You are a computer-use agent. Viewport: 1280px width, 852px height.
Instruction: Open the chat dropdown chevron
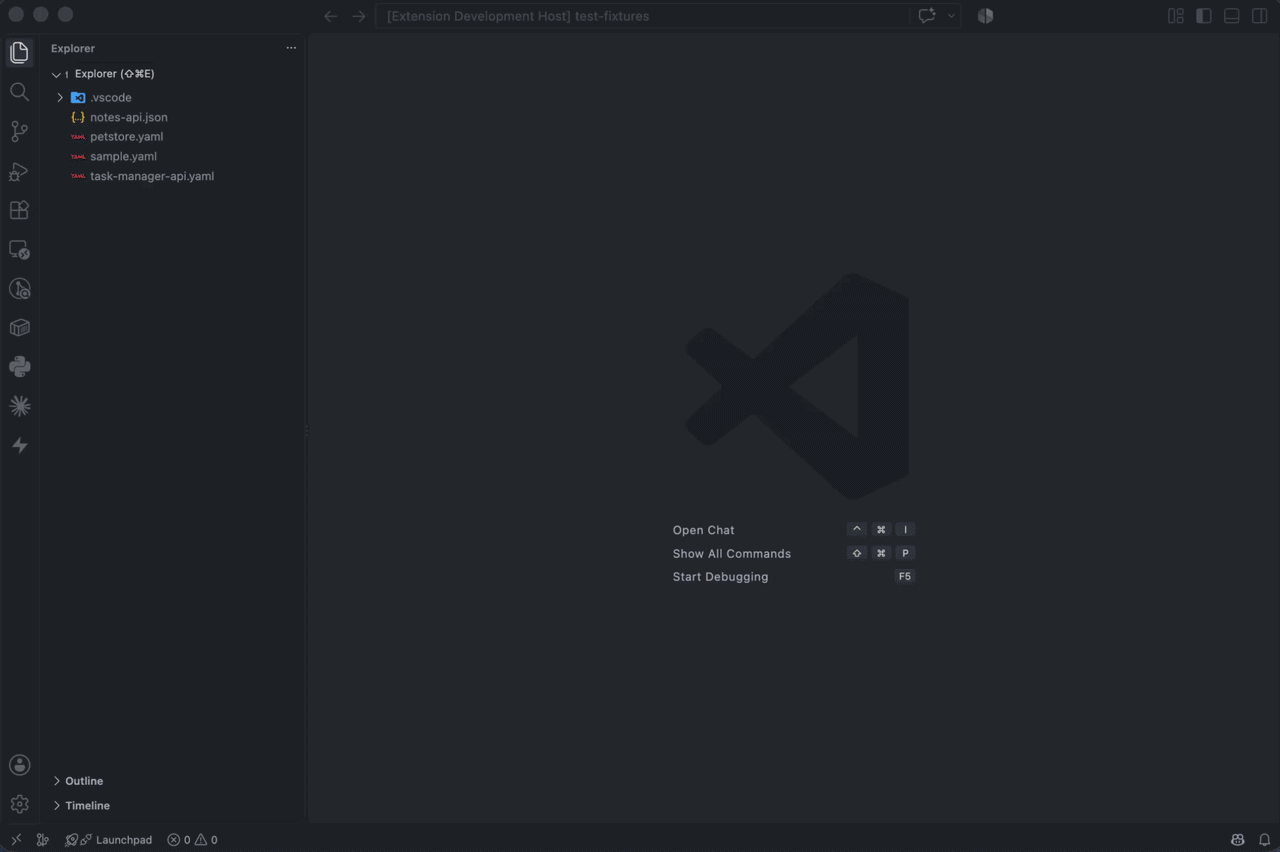click(951, 16)
